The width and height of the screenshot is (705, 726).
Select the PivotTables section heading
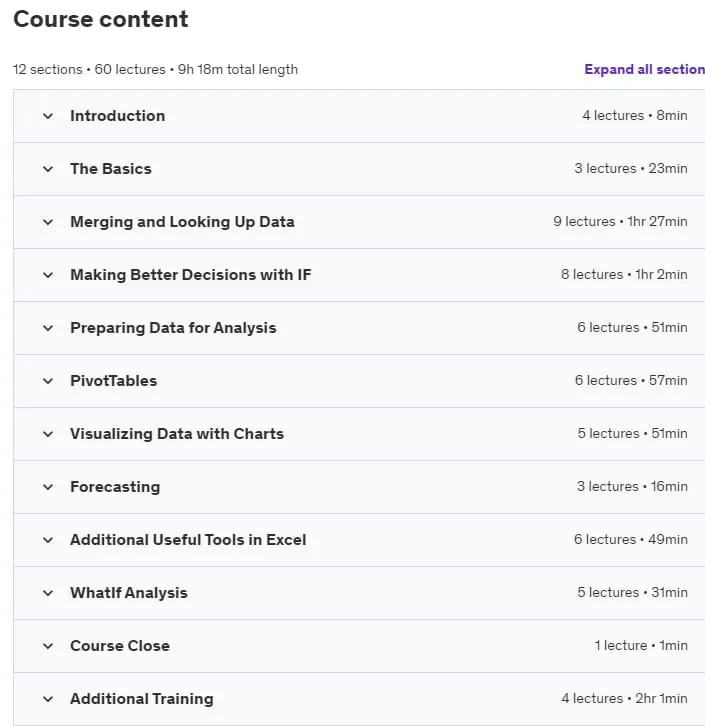click(x=113, y=381)
